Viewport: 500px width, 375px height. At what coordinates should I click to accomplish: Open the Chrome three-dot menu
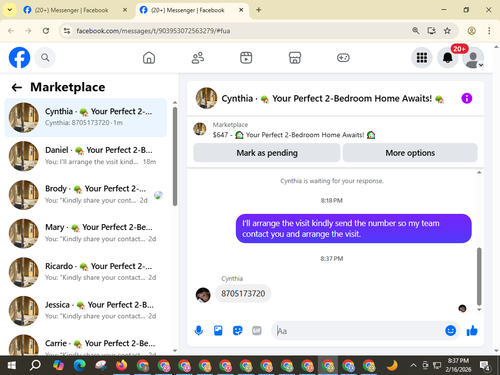coord(489,31)
